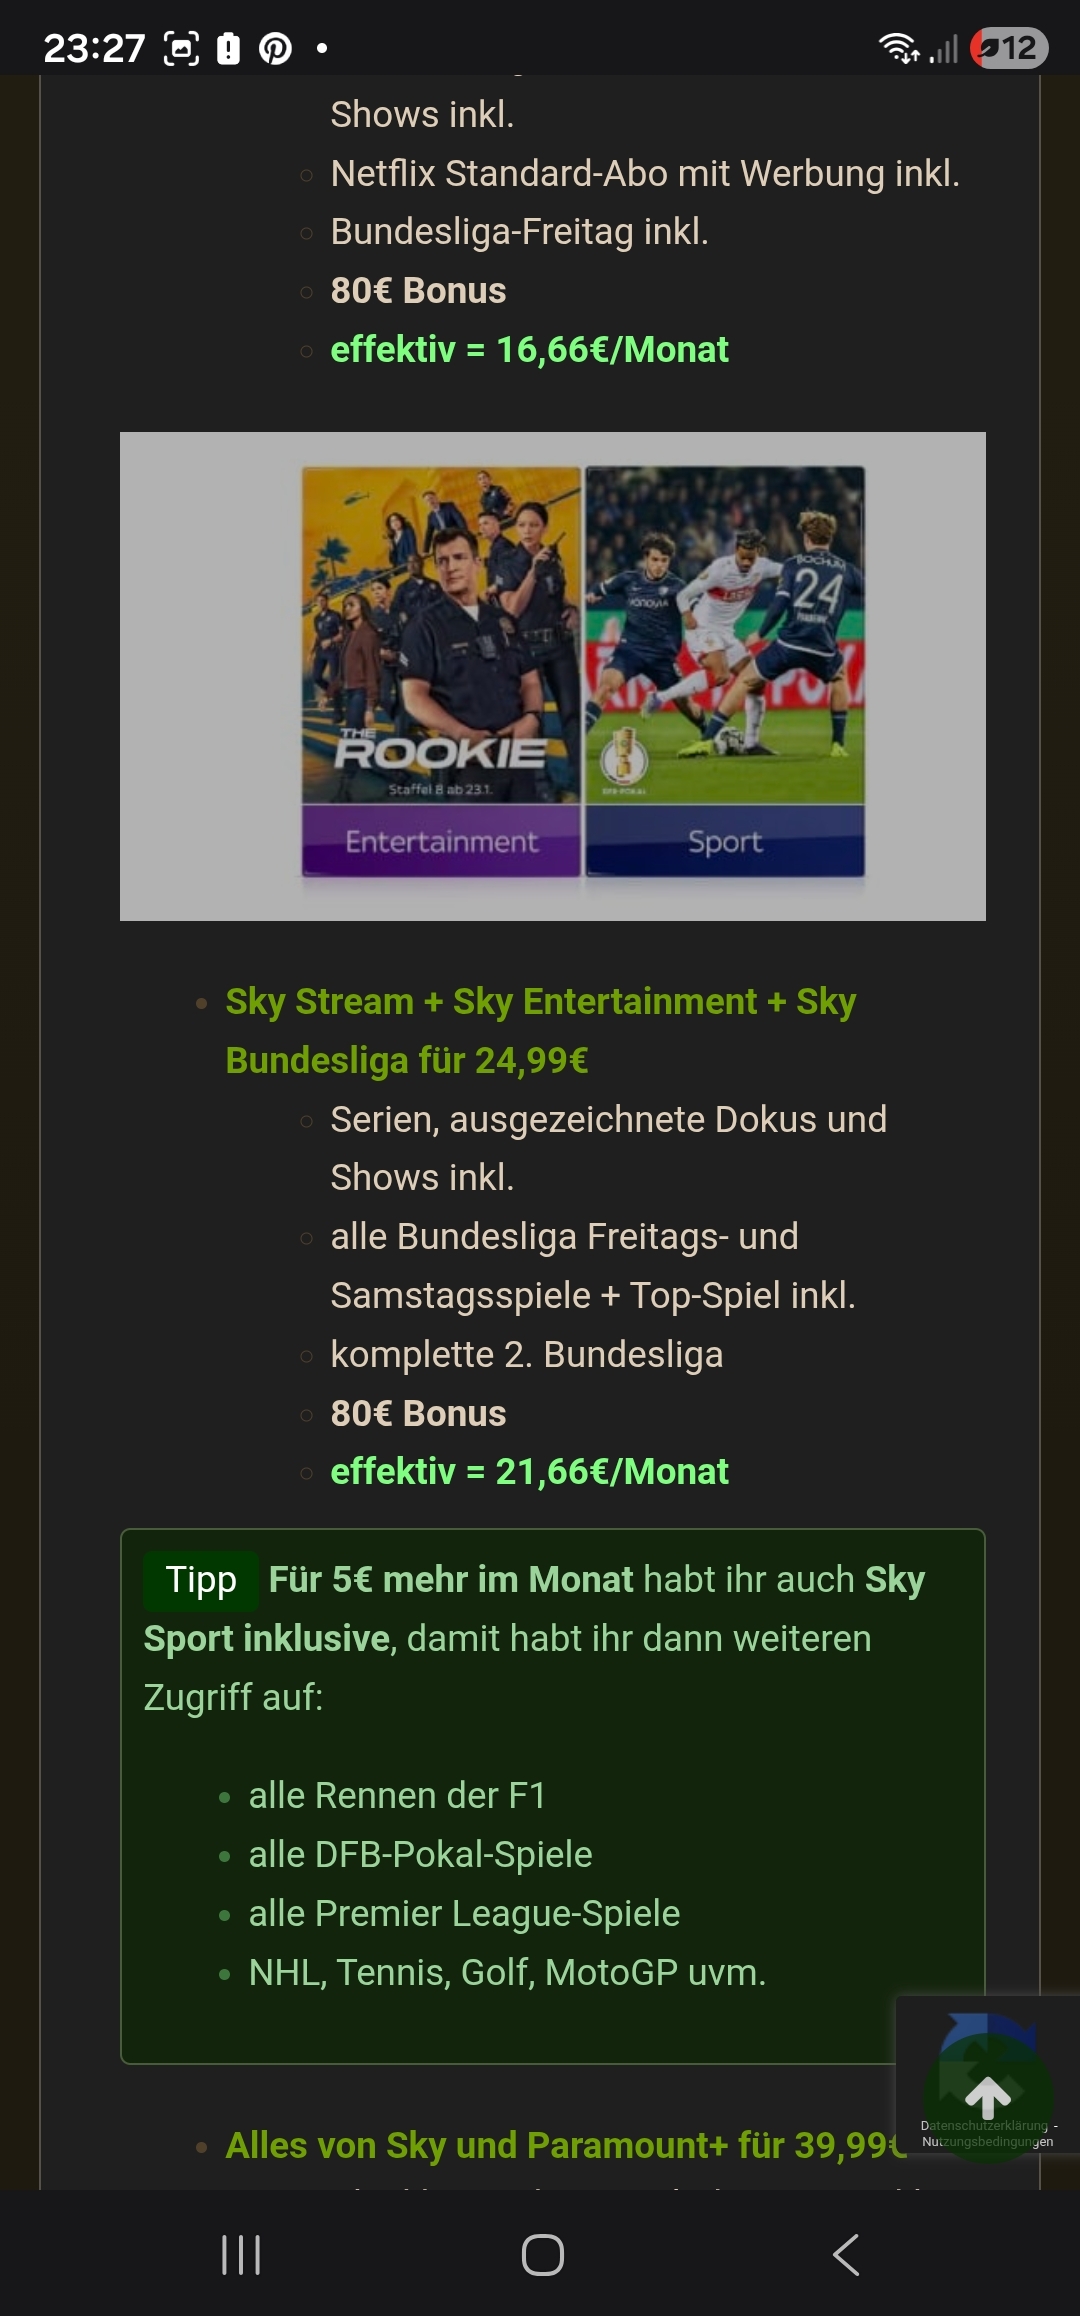Open Sky Stream Entertainment Bundesliga 24,99€ offer

point(540,1031)
